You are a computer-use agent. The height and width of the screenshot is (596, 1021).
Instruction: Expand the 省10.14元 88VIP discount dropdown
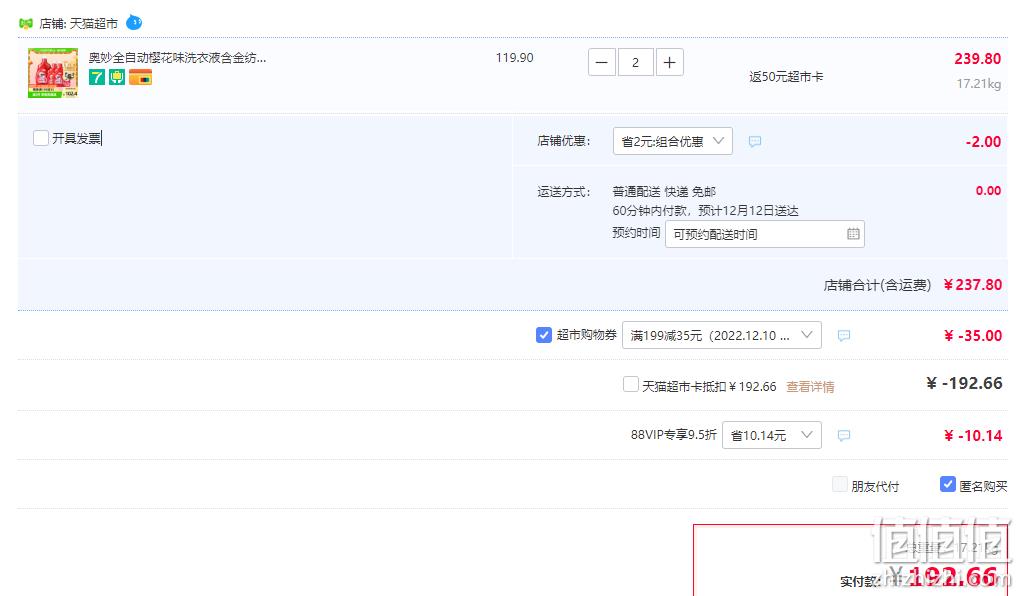tap(772, 435)
